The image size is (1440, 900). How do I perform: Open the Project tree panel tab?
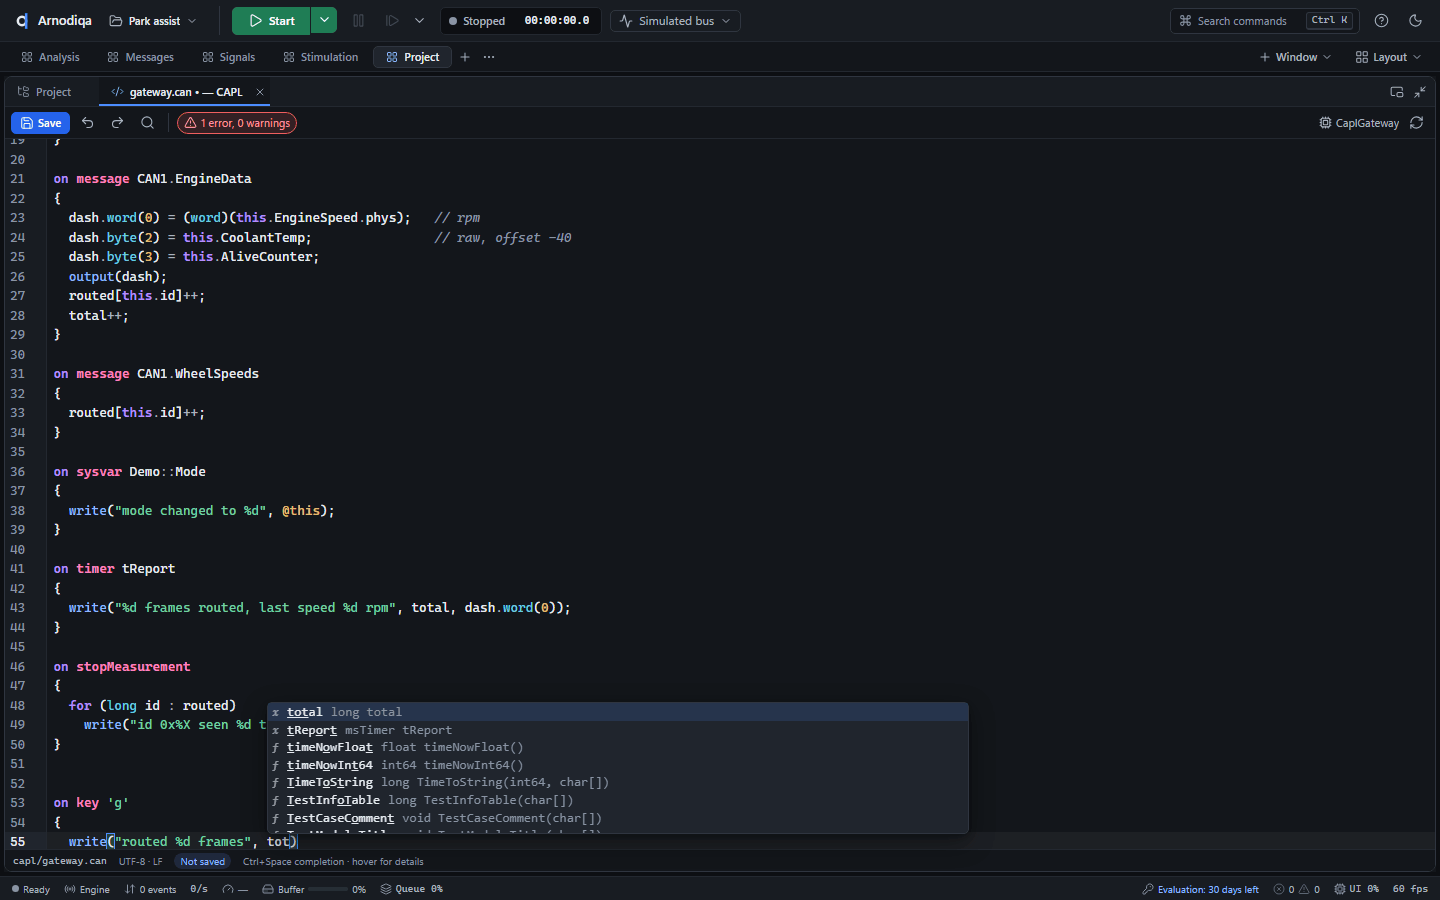pyautogui.click(x=45, y=92)
